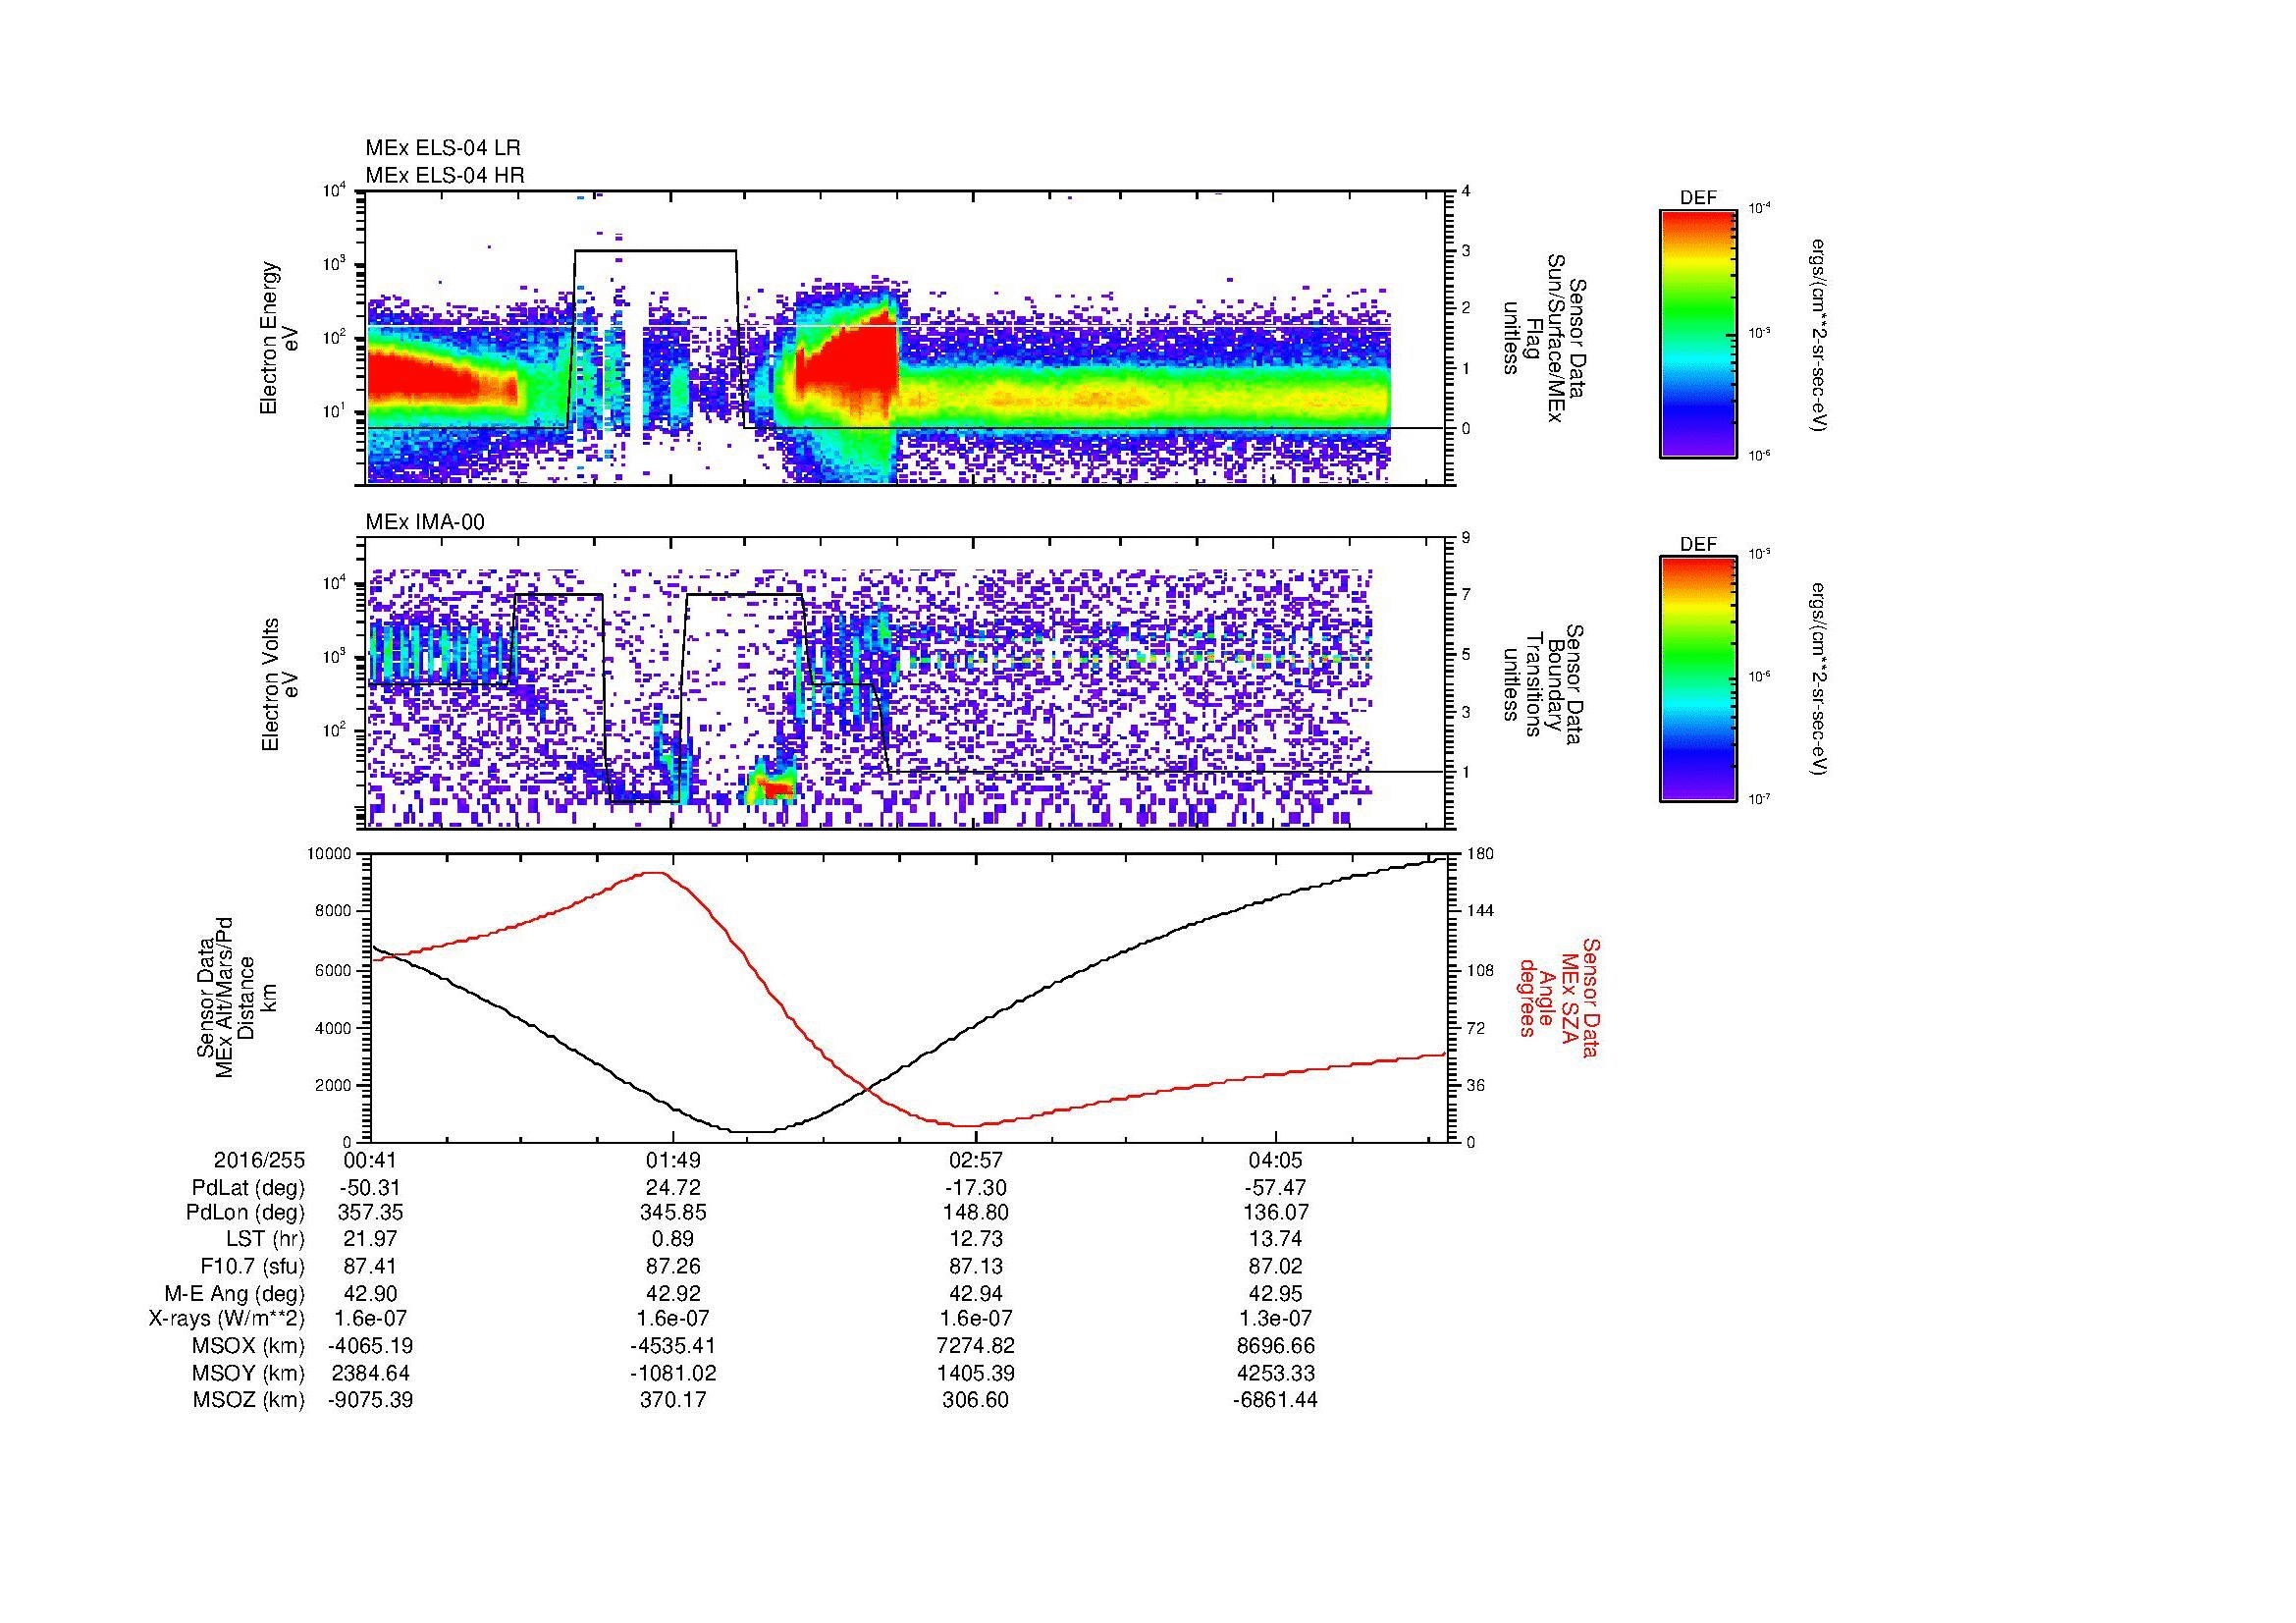Viewport: 2296px width, 1623px height.
Task: Click the PdLon value 357.35
Action: pos(371,1213)
